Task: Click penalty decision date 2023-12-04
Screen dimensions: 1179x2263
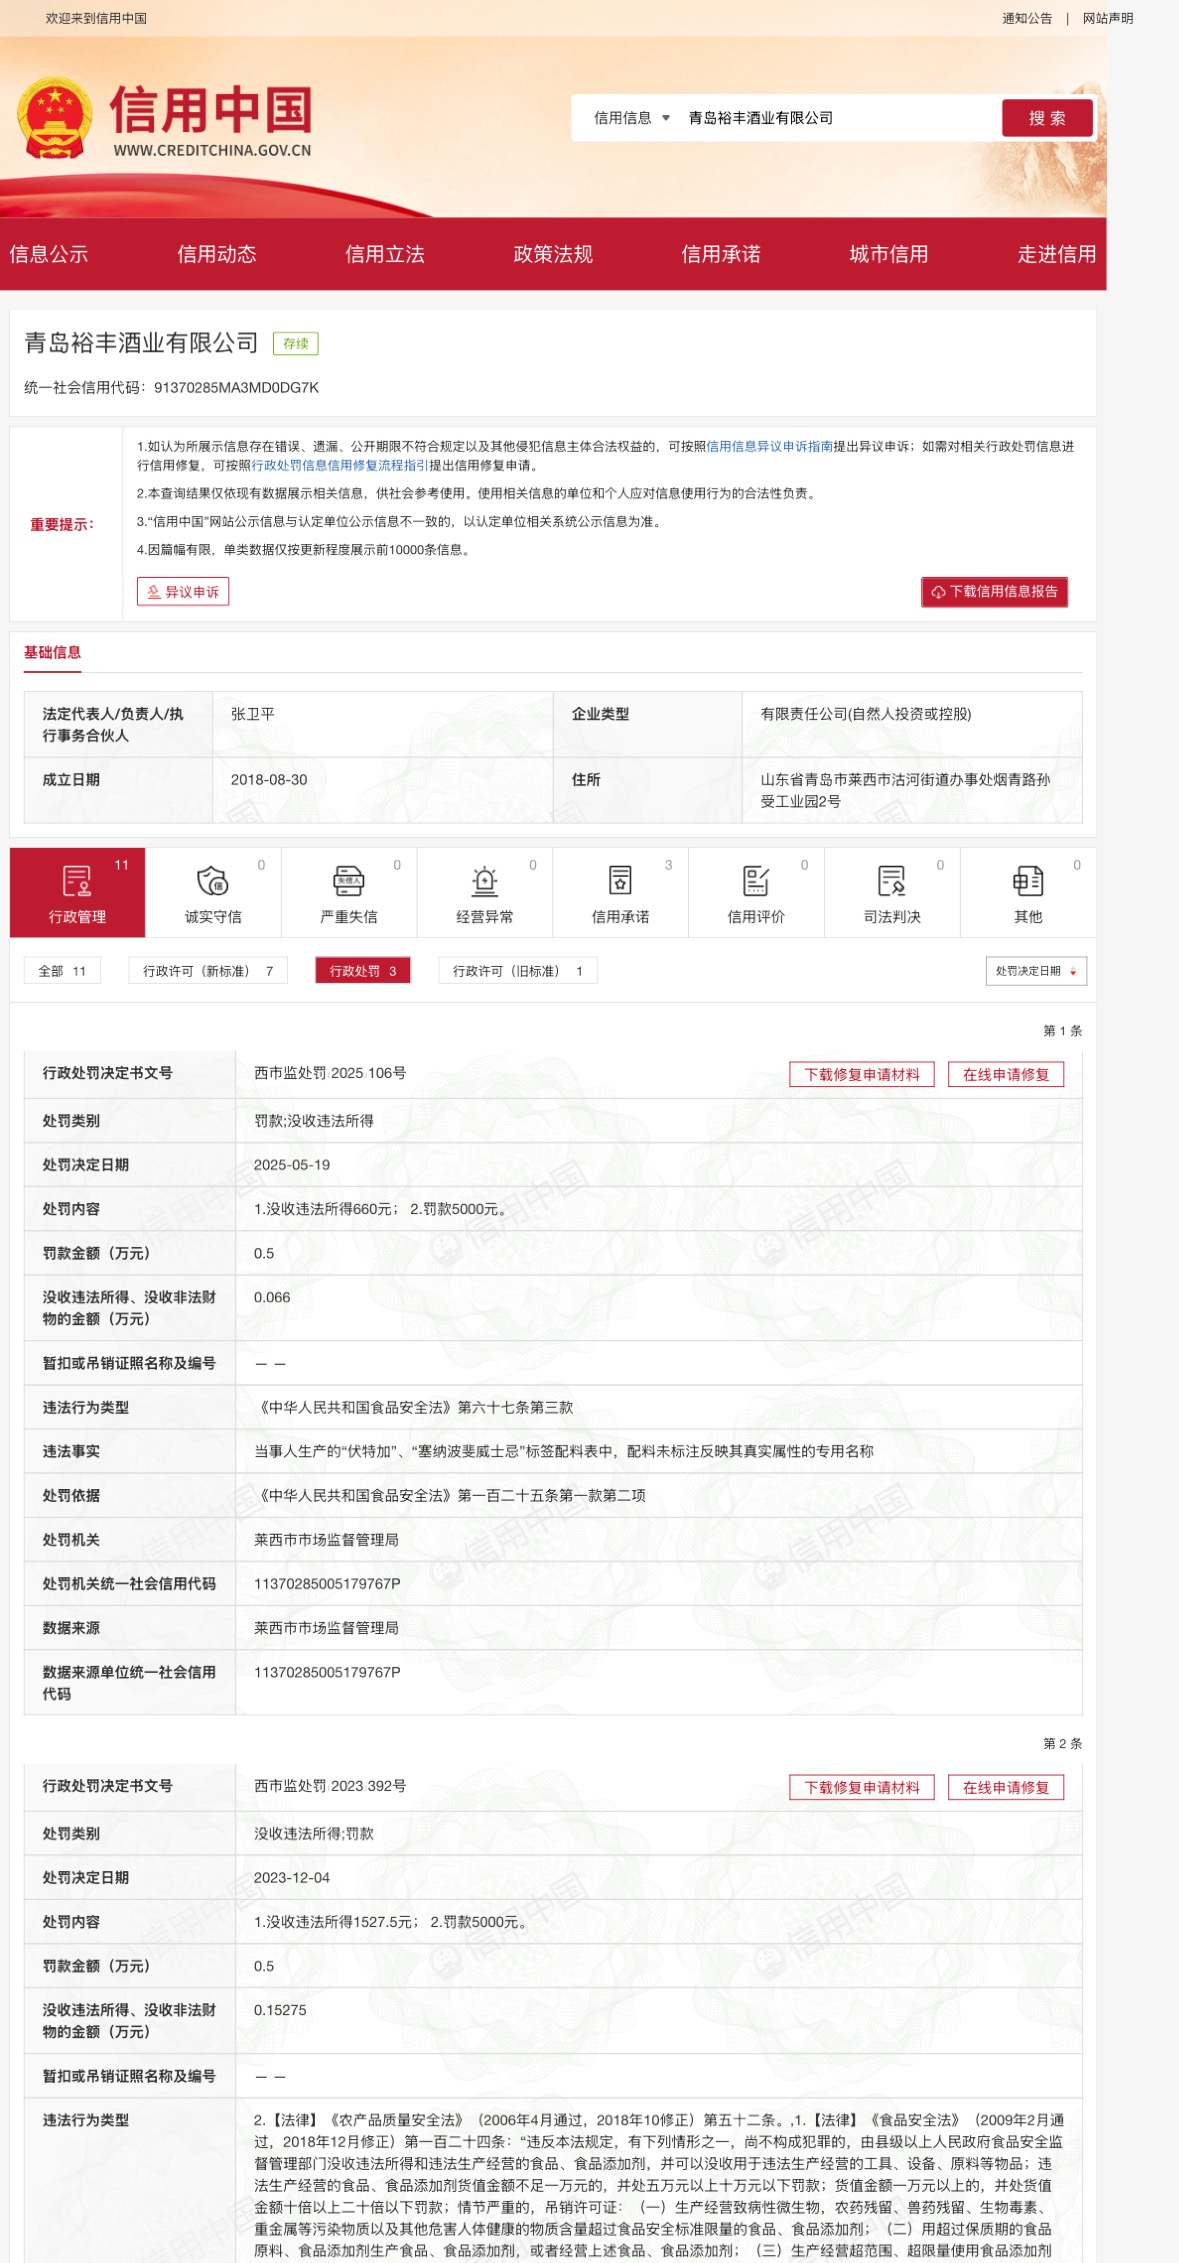Action: click(x=292, y=1878)
